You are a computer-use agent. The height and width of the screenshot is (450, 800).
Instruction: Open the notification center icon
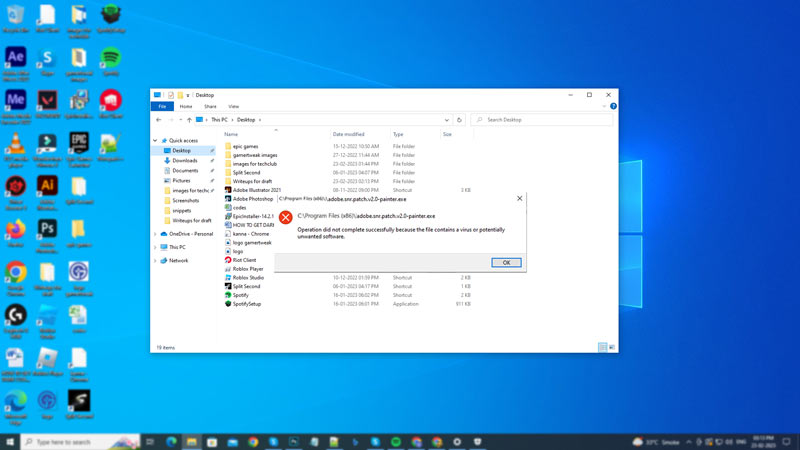click(787, 441)
